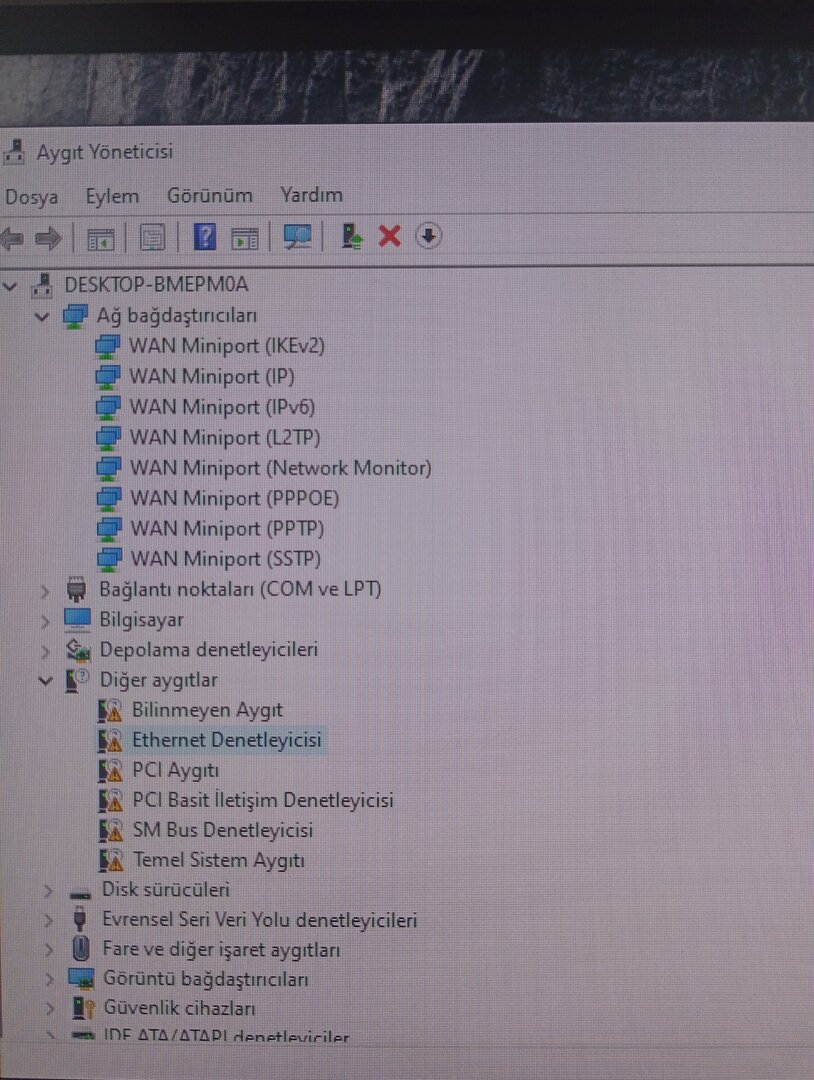Click the Update driver toolbar icon
This screenshot has width=814, height=1080.
click(x=352, y=236)
